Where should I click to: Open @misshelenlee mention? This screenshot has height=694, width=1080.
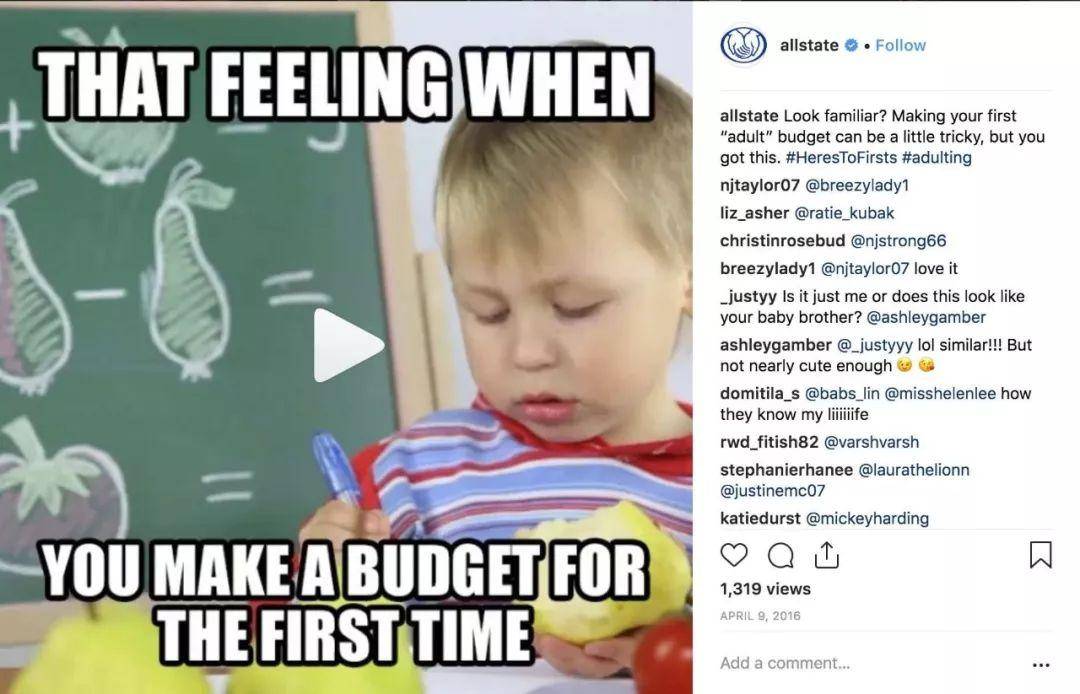[940, 394]
